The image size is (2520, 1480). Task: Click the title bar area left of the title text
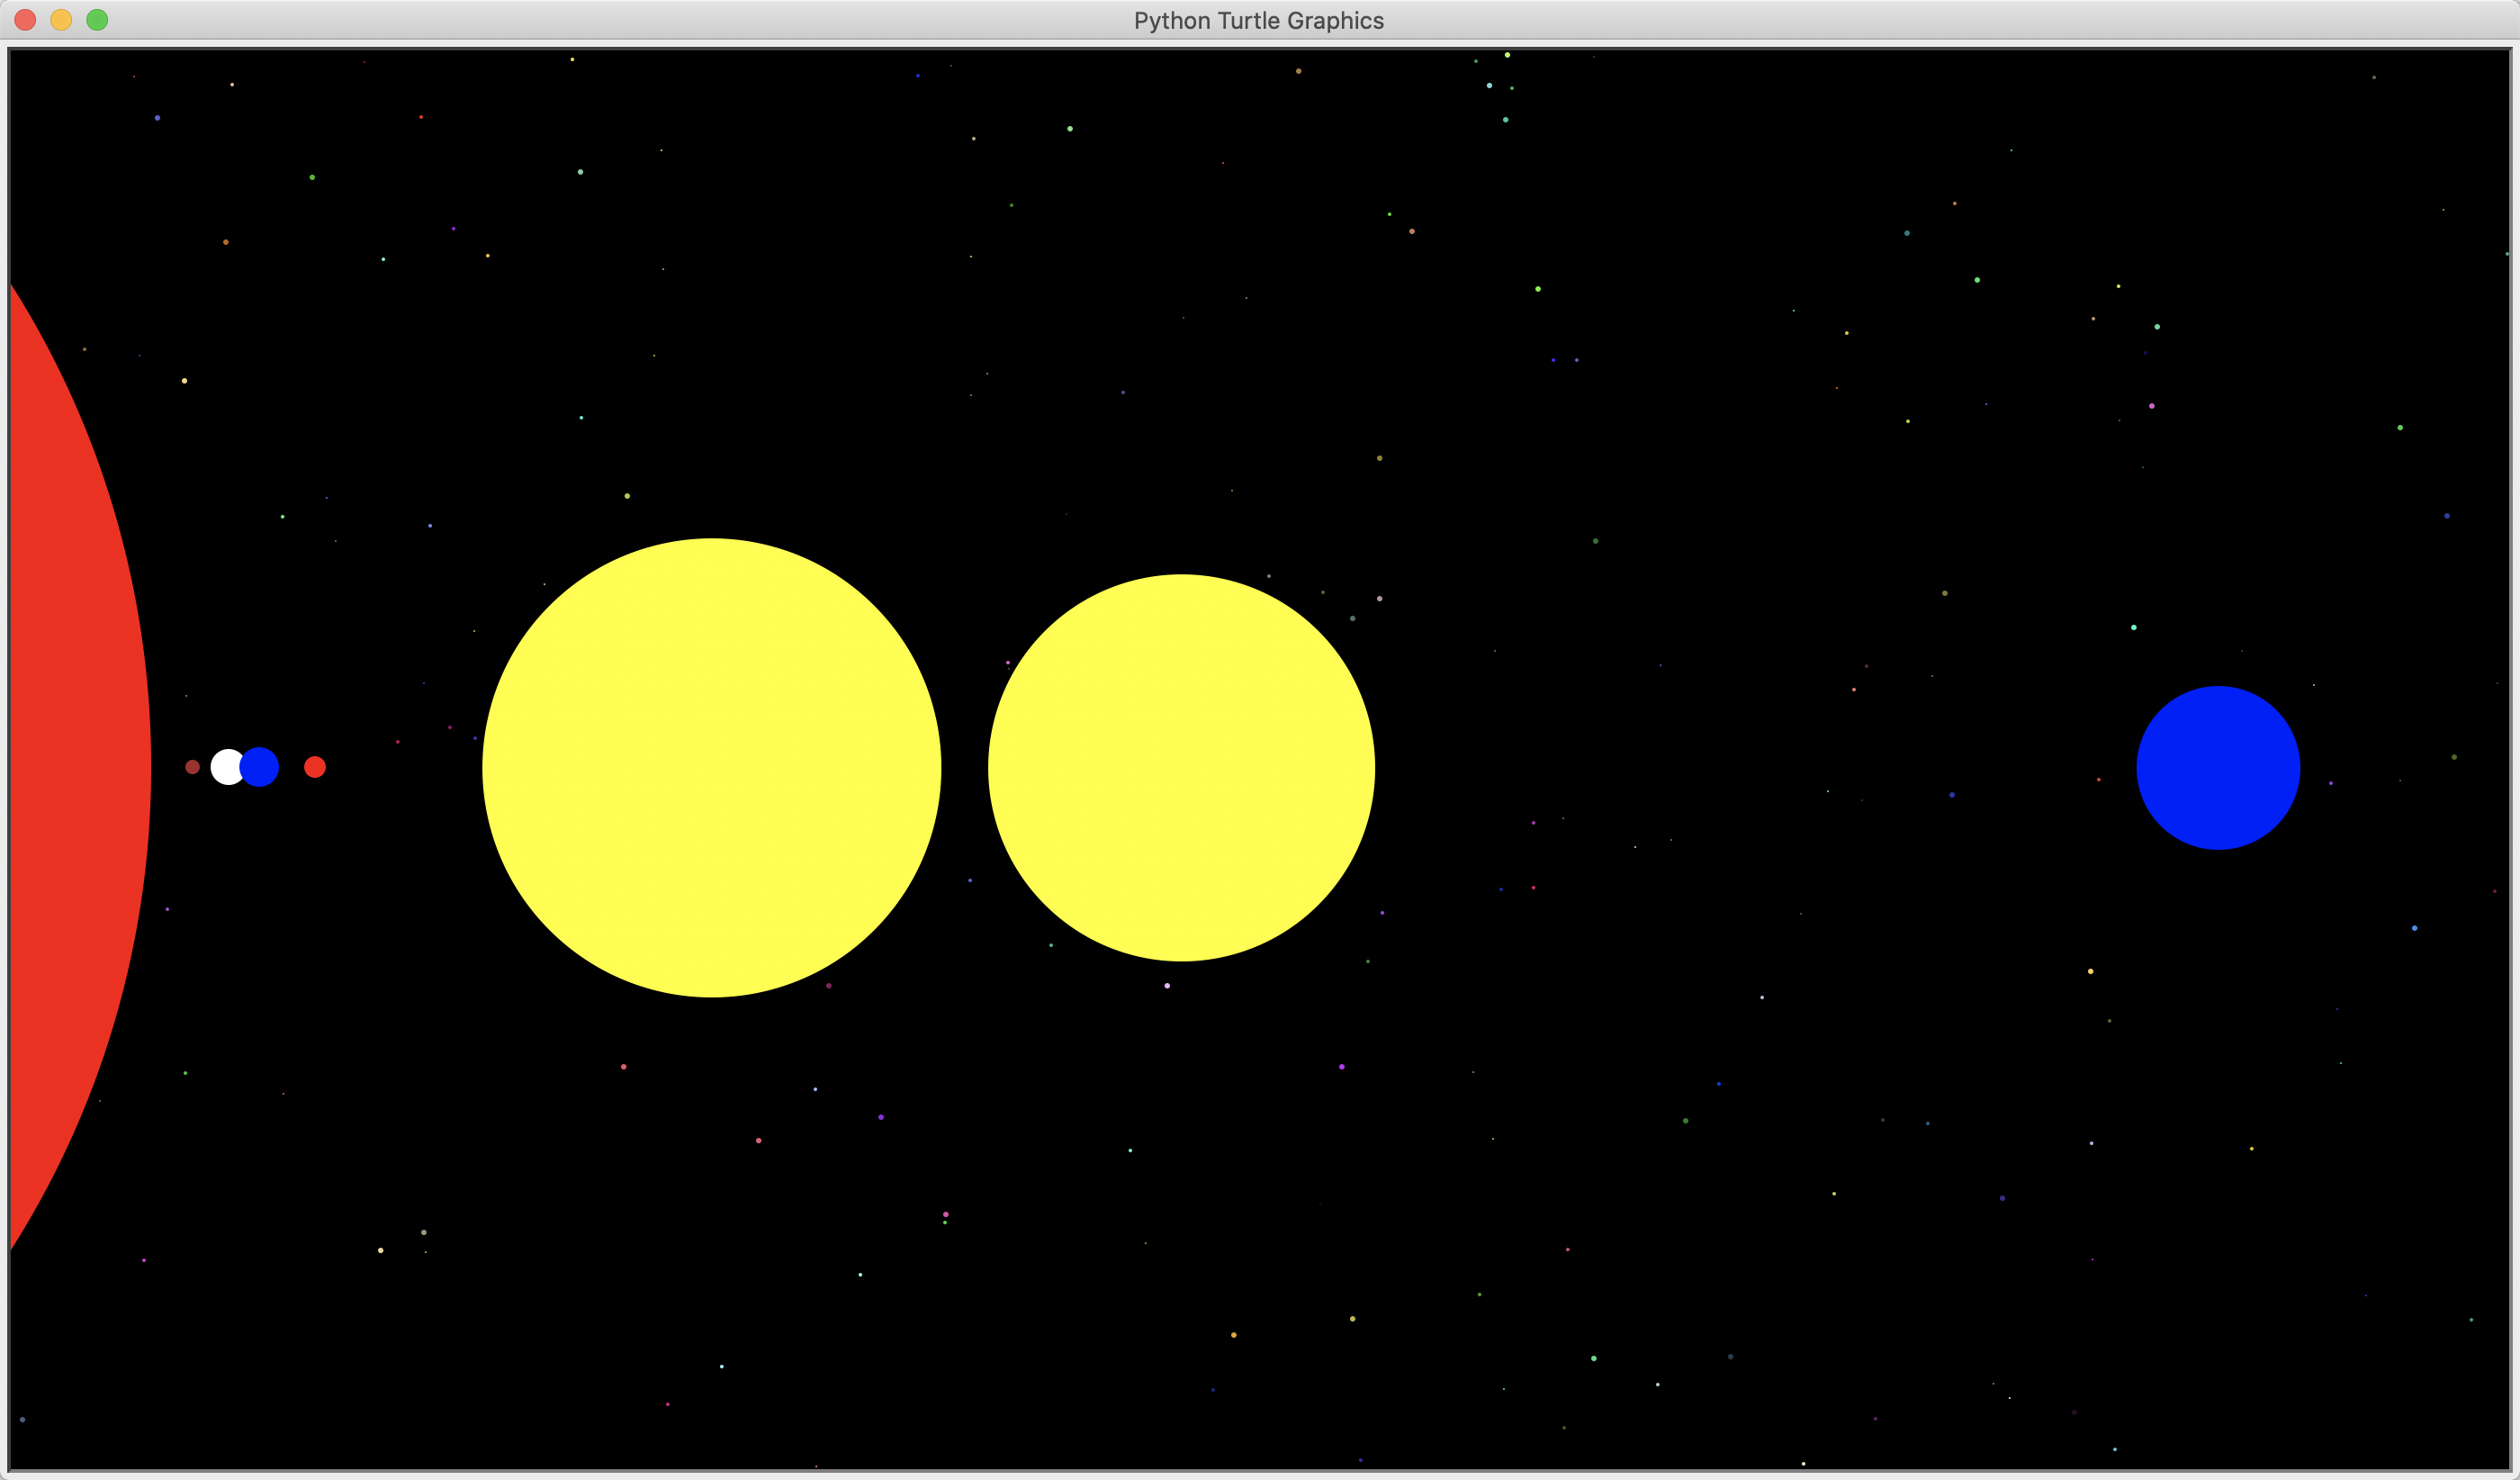pos(600,20)
